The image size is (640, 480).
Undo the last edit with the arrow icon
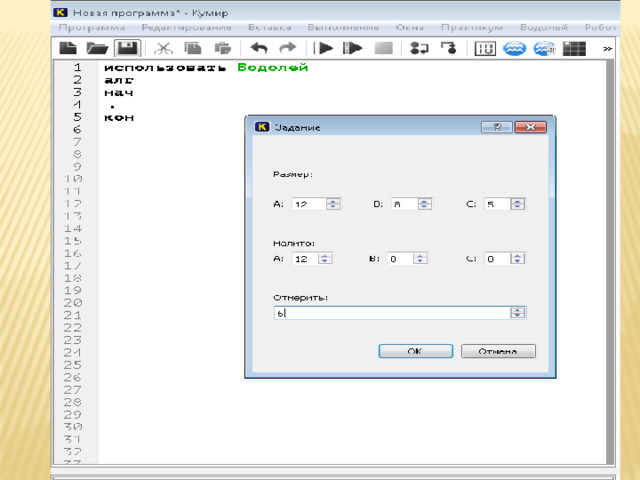[x=258, y=48]
